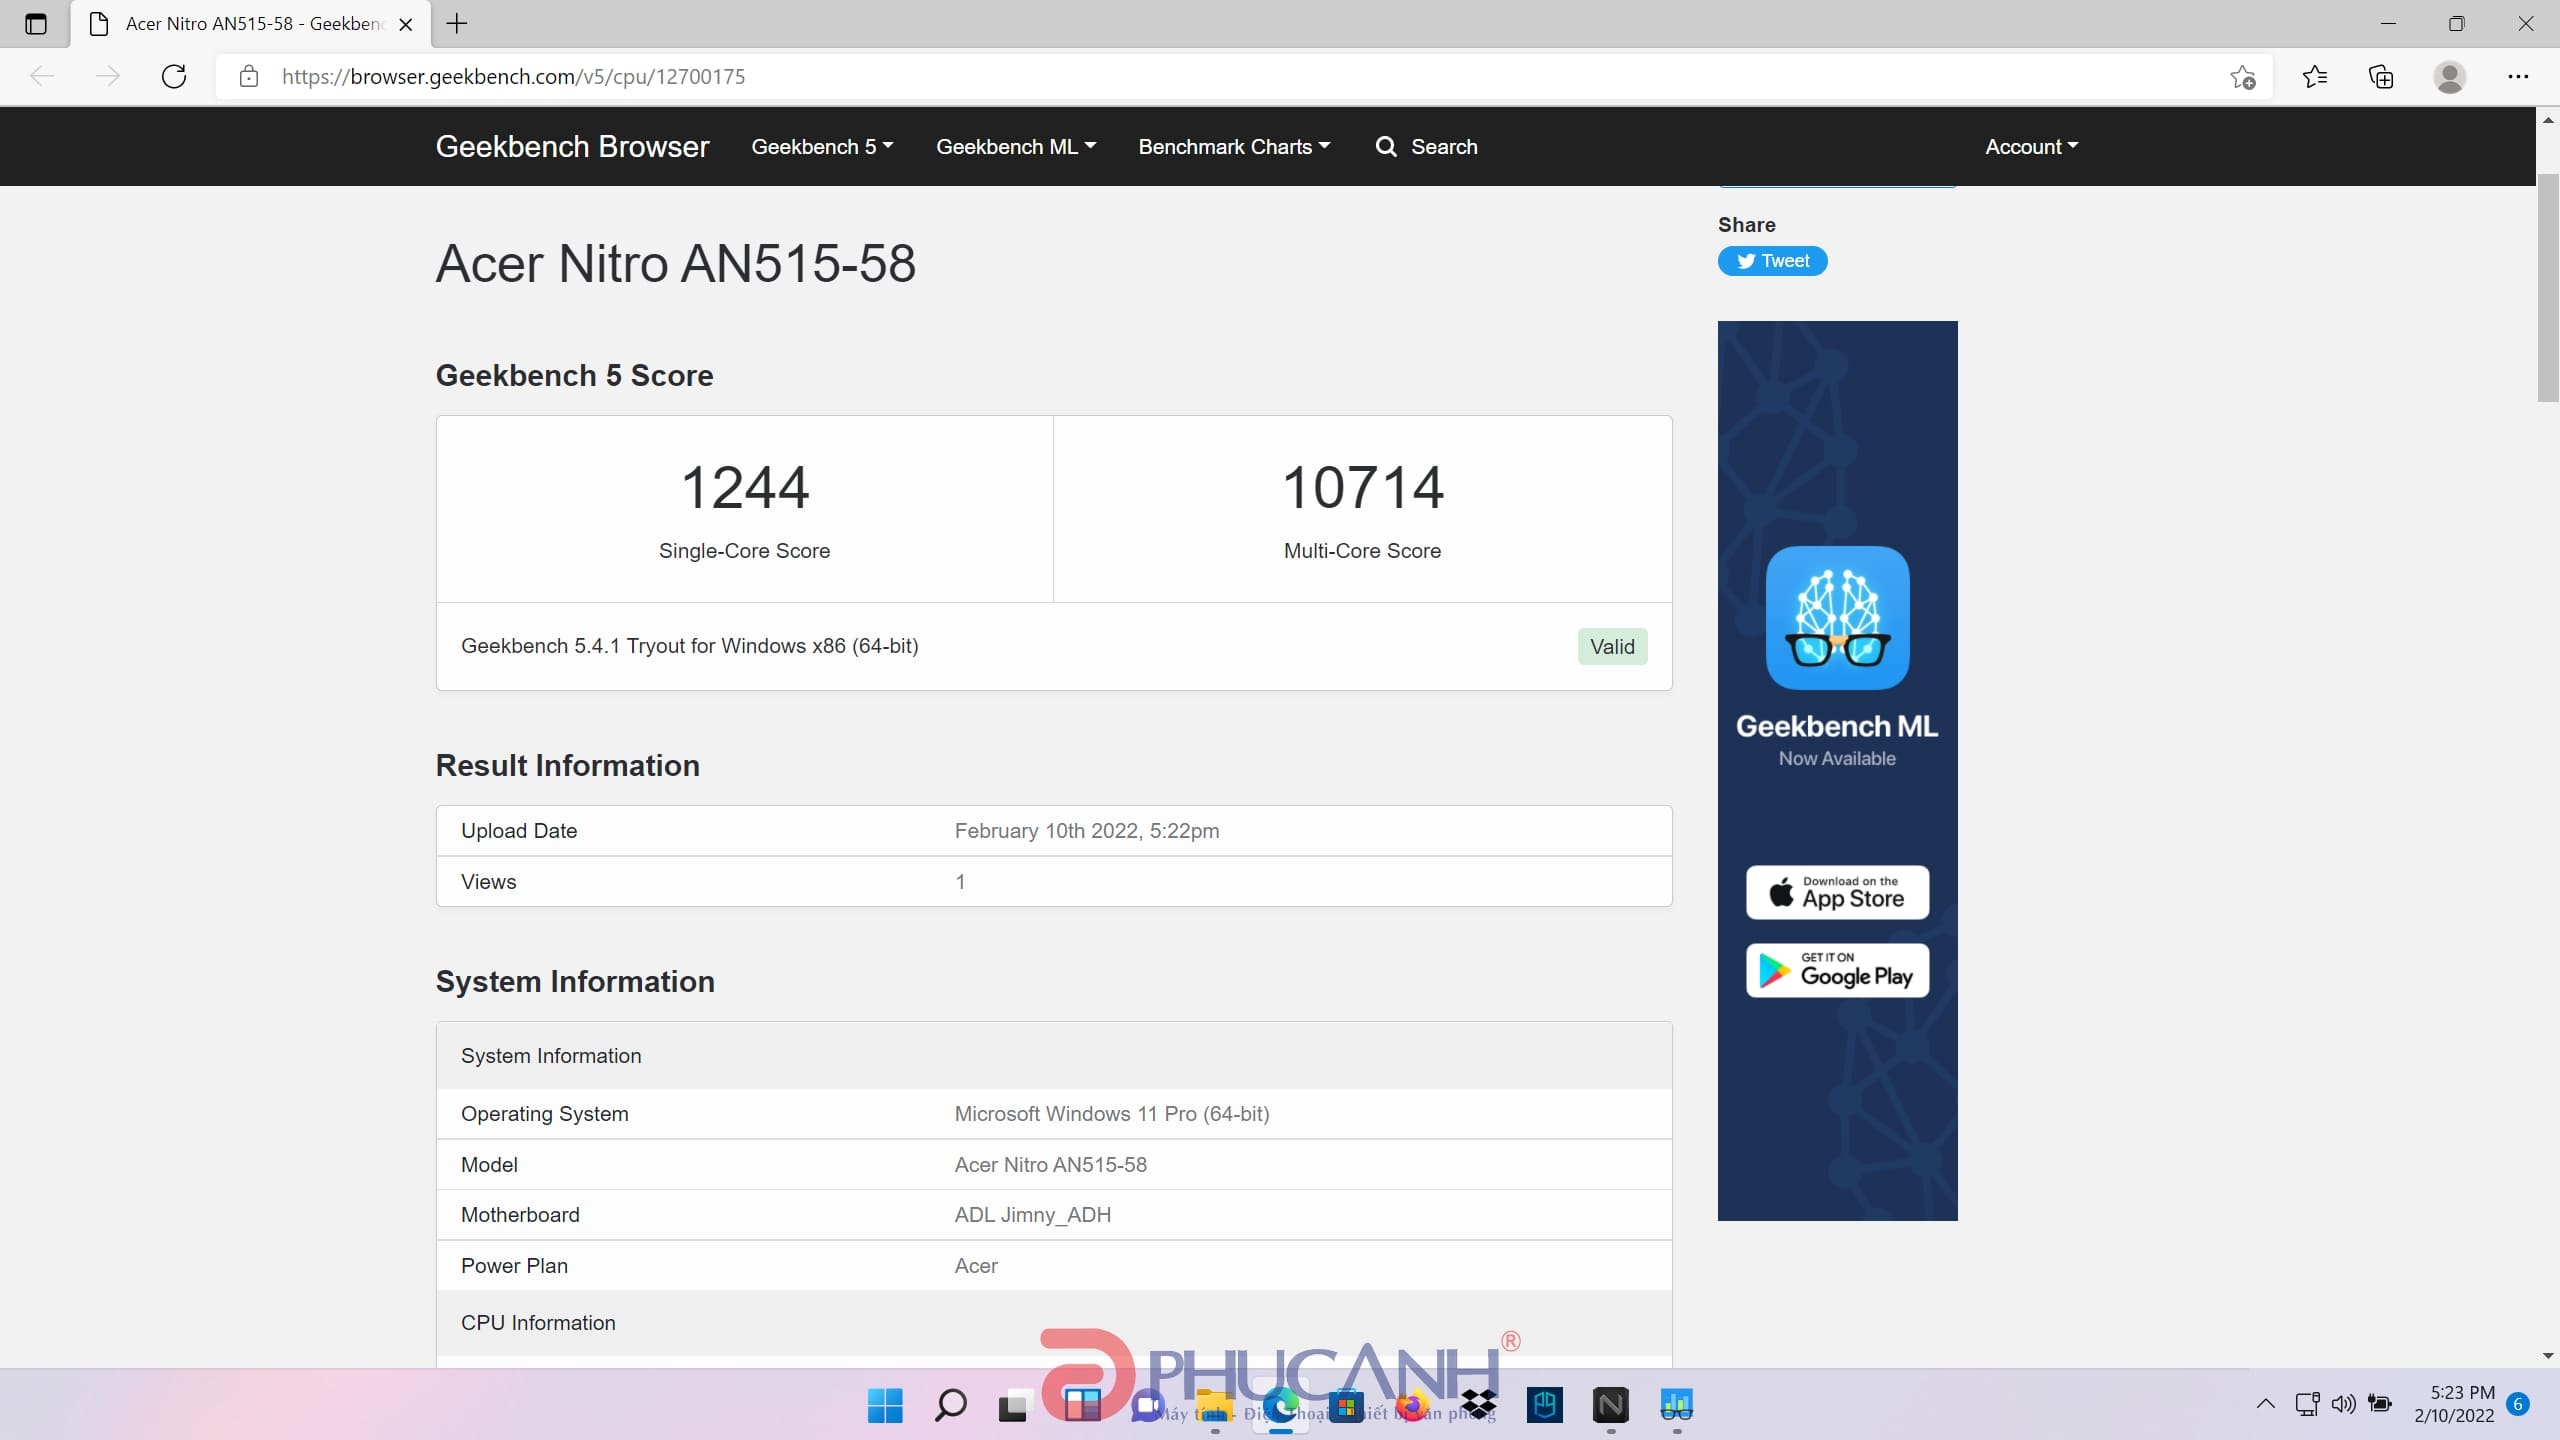The image size is (2560, 1440).
Task: Open the clock and date 5:23 PM
Action: click(x=2453, y=1404)
